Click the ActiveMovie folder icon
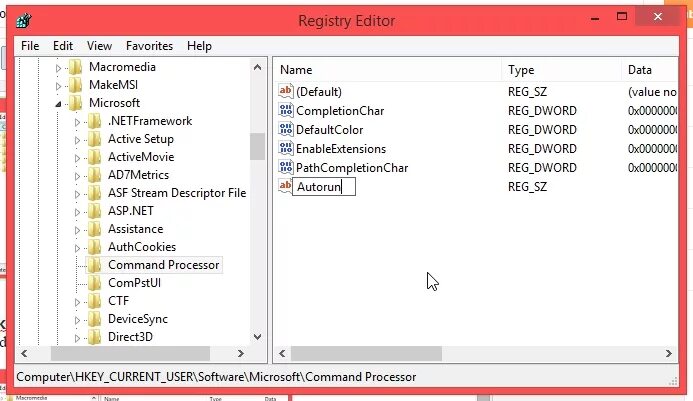 point(95,157)
